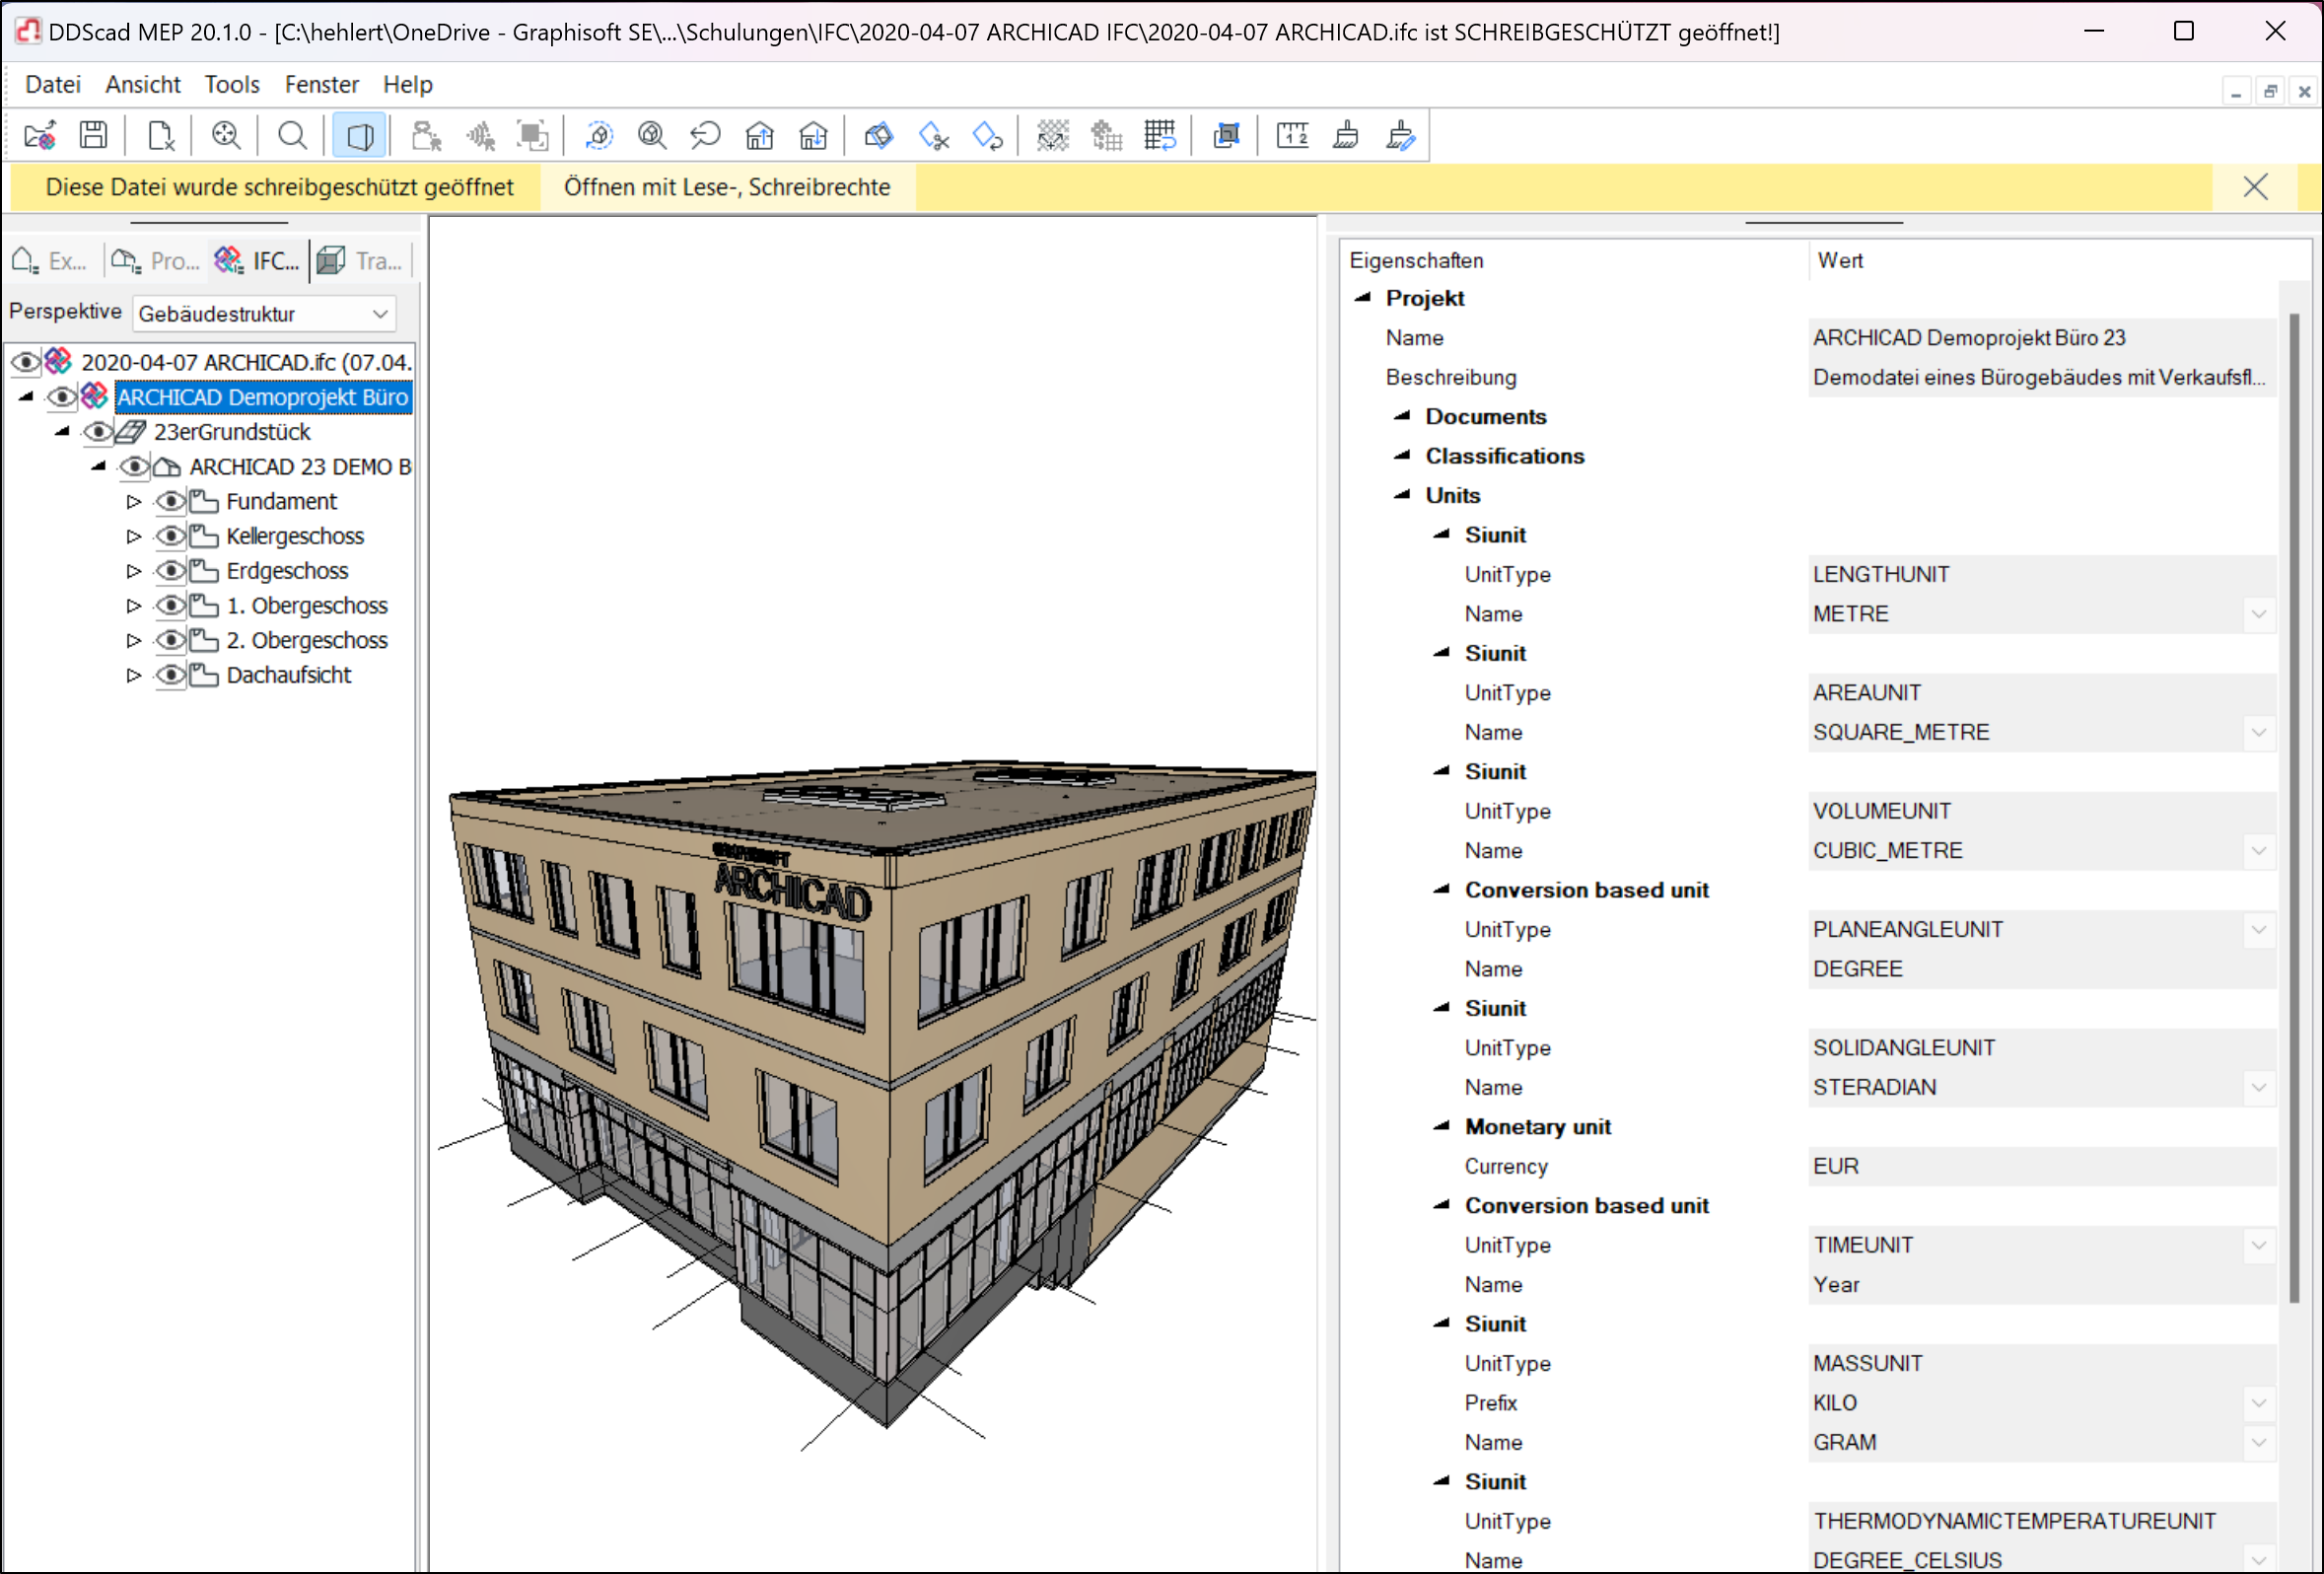The width and height of the screenshot is (2324, 1574).
Task: Open the PLANEANGLEUNIT dropdown arrow
Action: tap(2258, 930)
